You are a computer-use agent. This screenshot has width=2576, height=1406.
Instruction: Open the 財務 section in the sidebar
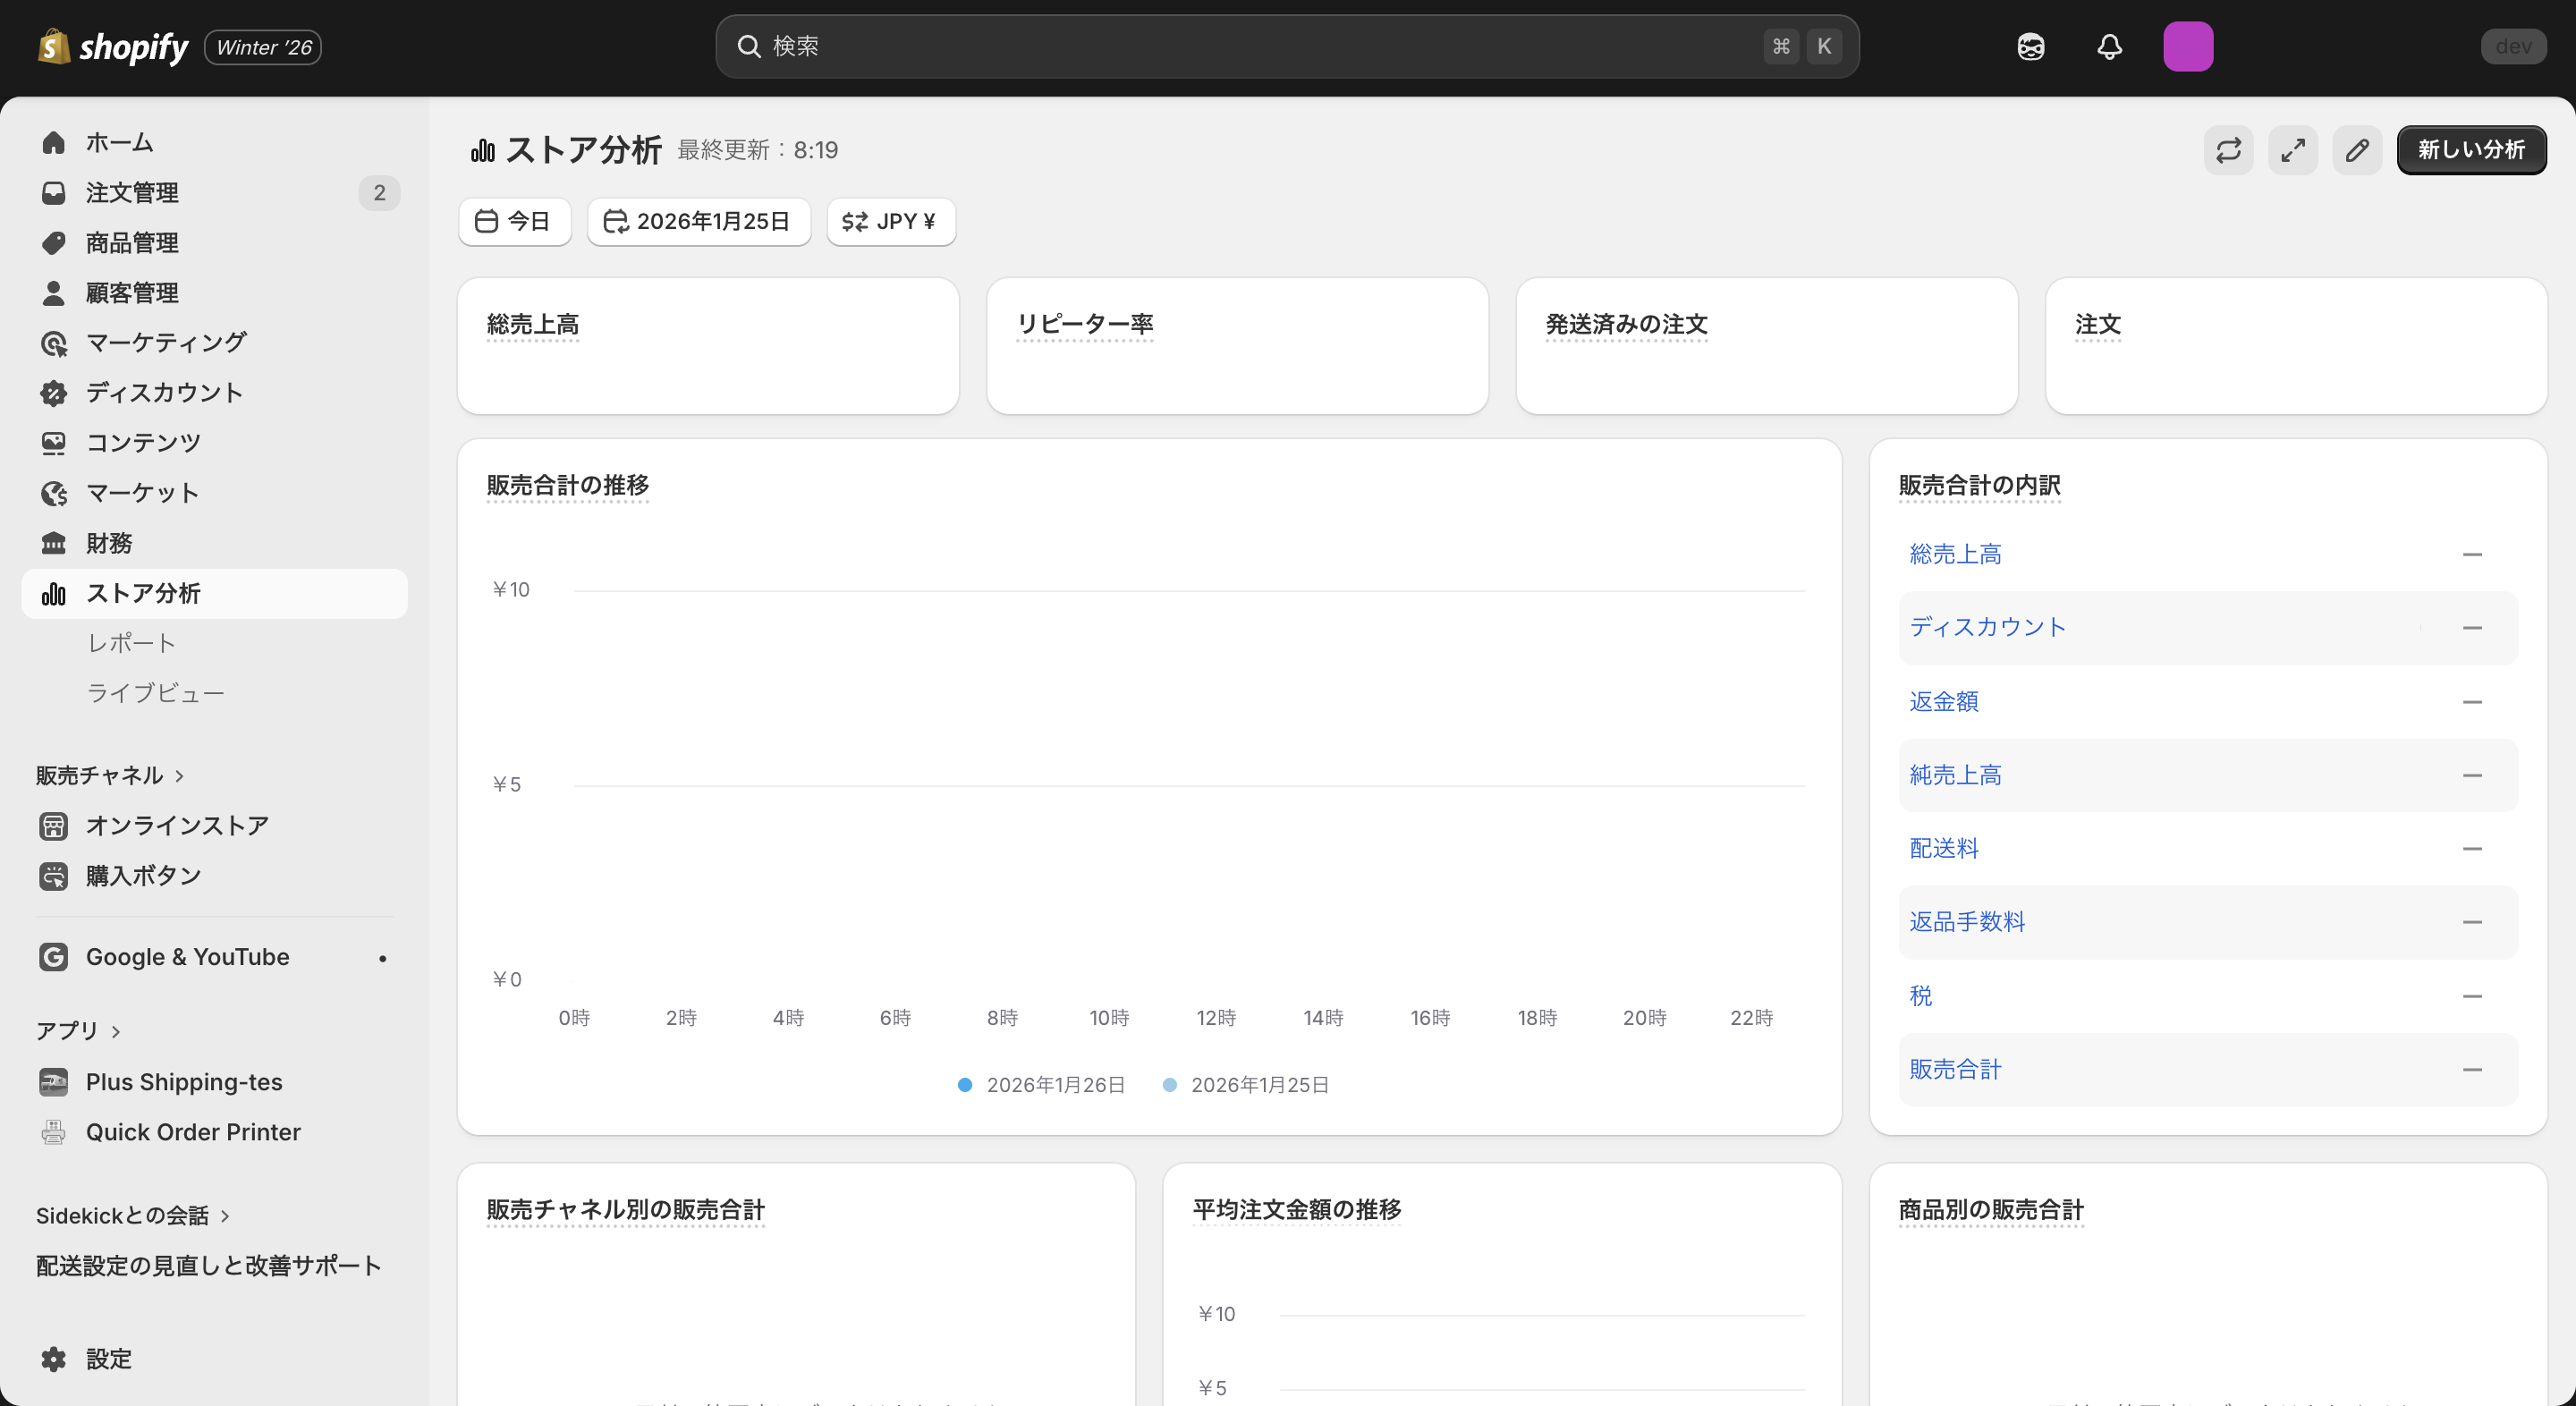tap(108, 542)
